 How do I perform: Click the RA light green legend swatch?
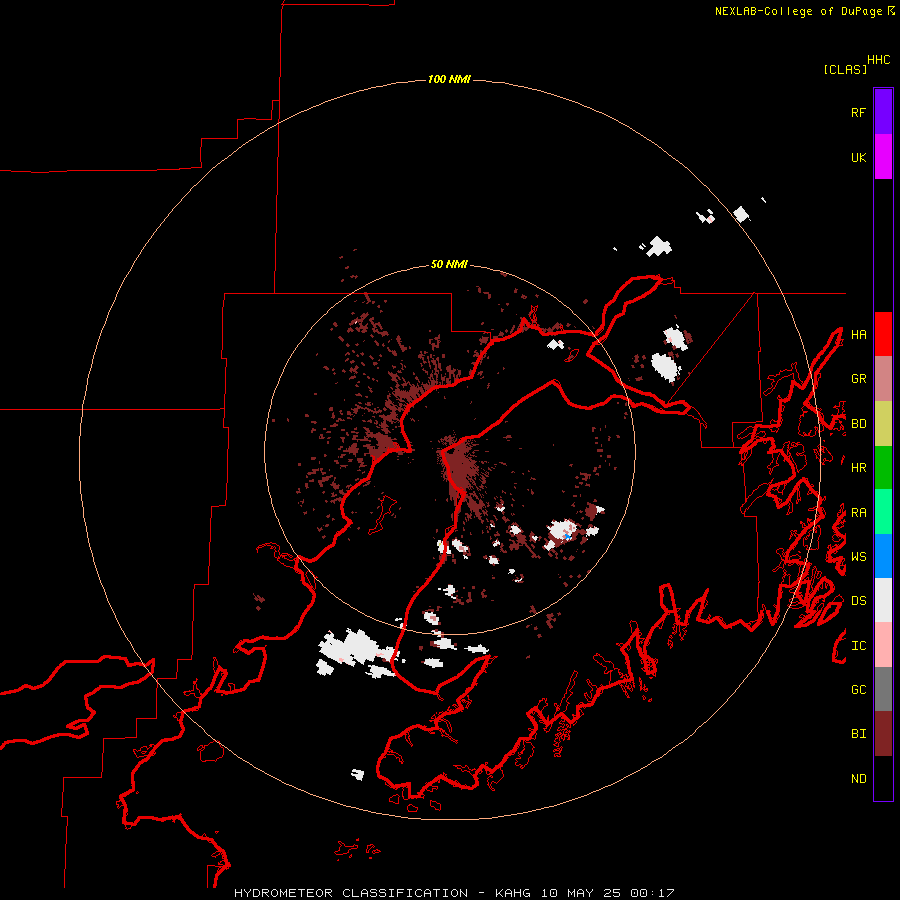[883, 512]
